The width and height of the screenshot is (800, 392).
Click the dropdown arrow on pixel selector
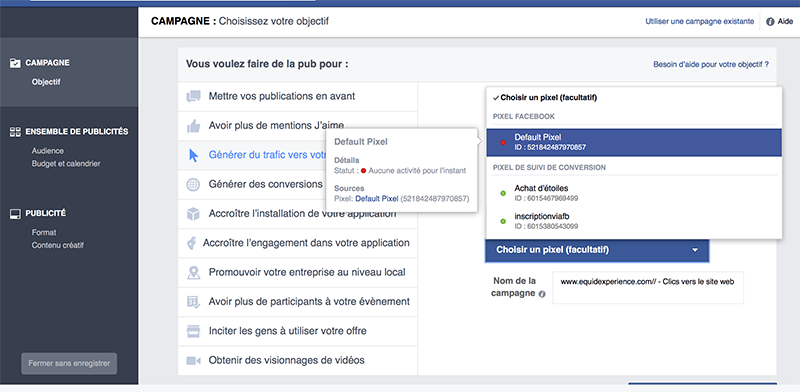(695, 251)
